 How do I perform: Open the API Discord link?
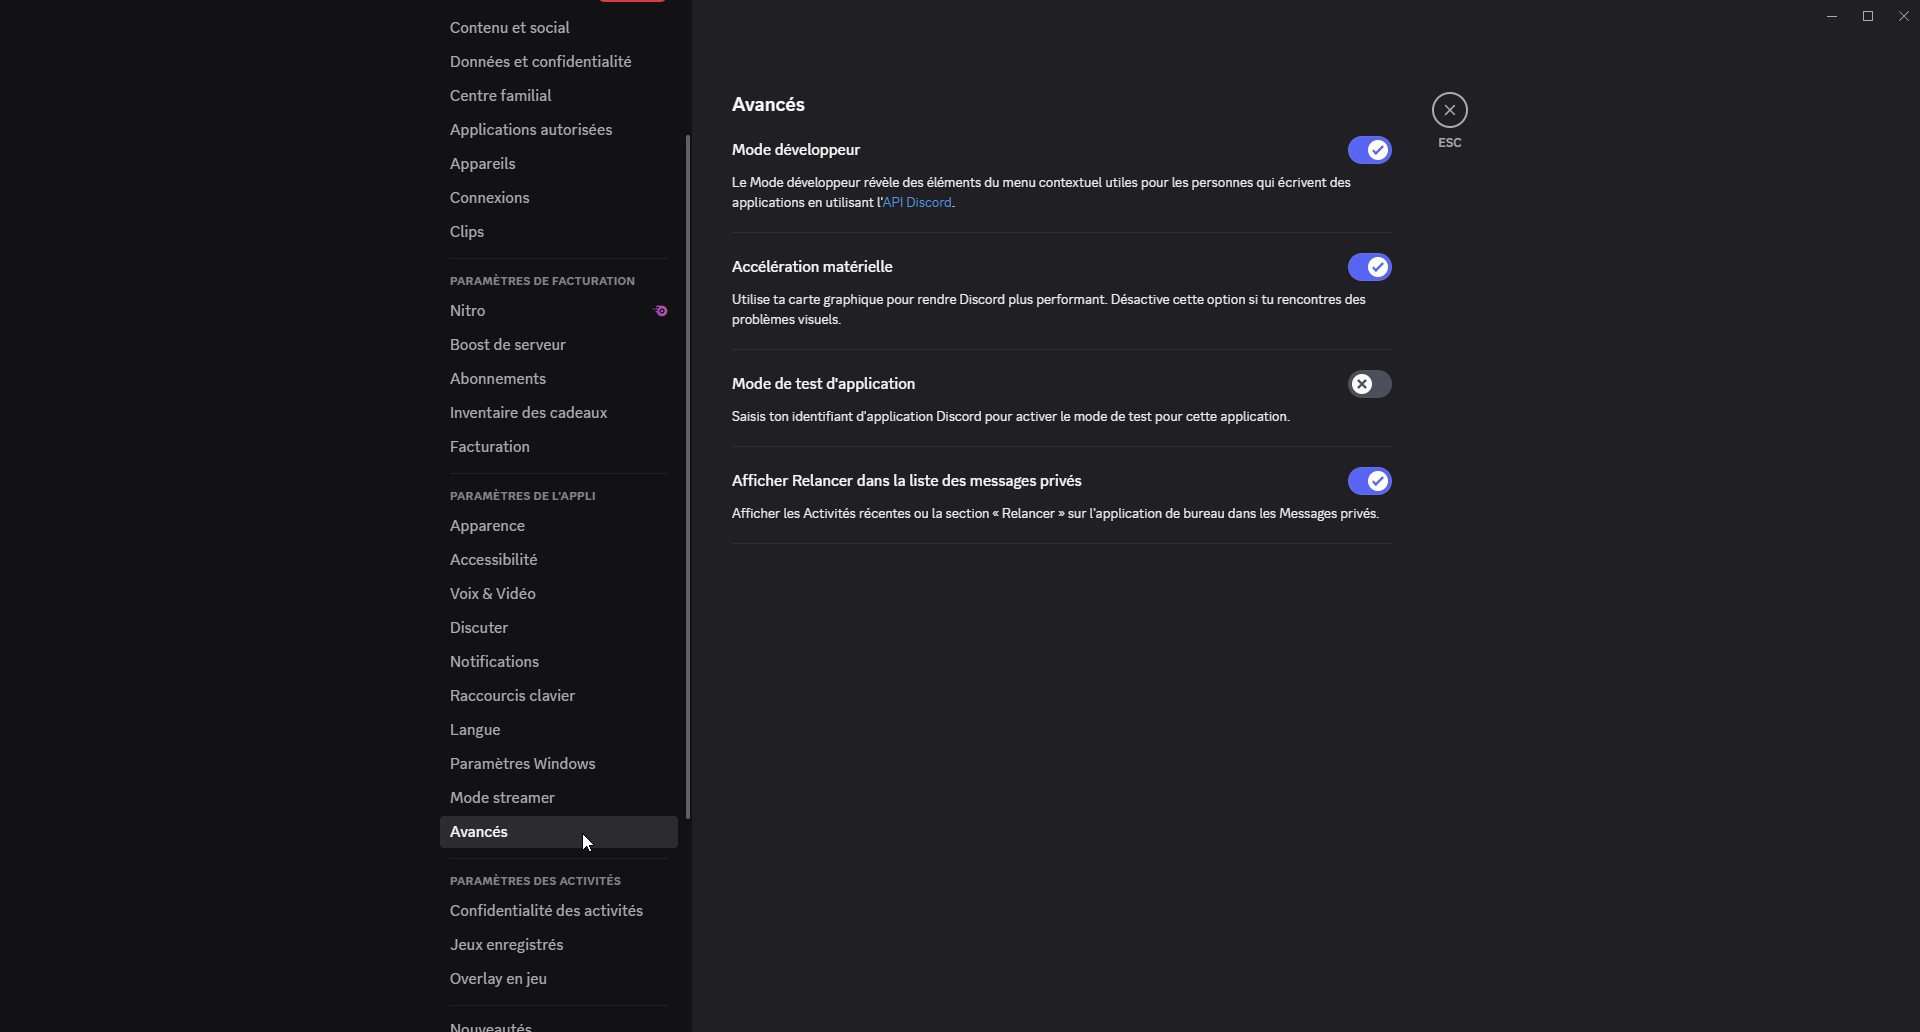click(x=916, y=203)
